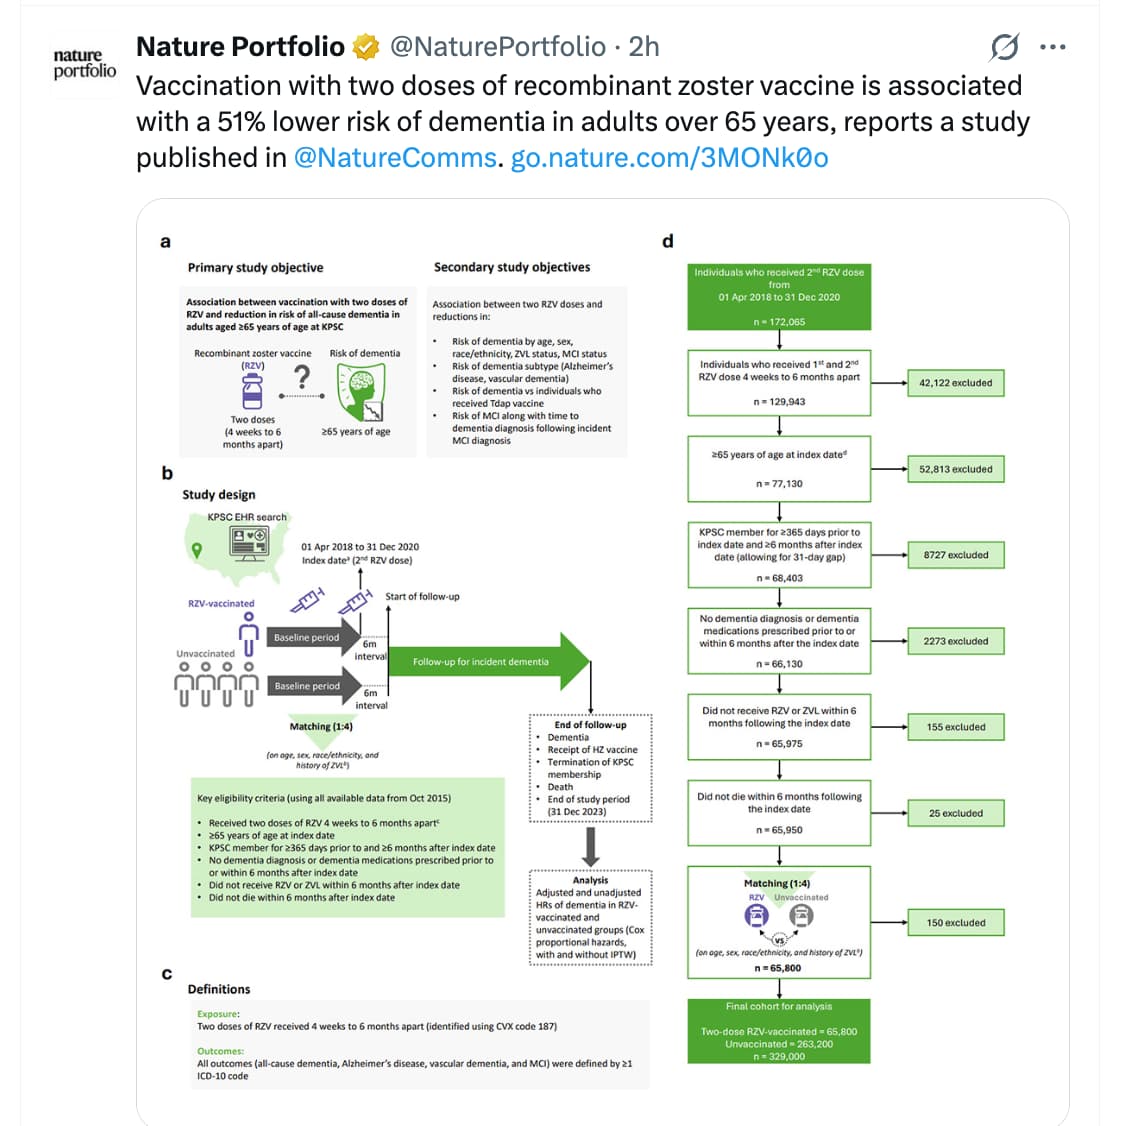This screenshot has width=1128, height=1126.
Task: Click the Nature Portfolio profile avatar
Action: (84, 62)
